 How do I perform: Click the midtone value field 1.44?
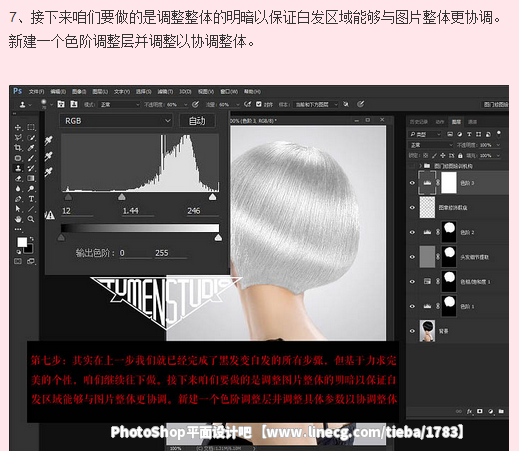138,211
